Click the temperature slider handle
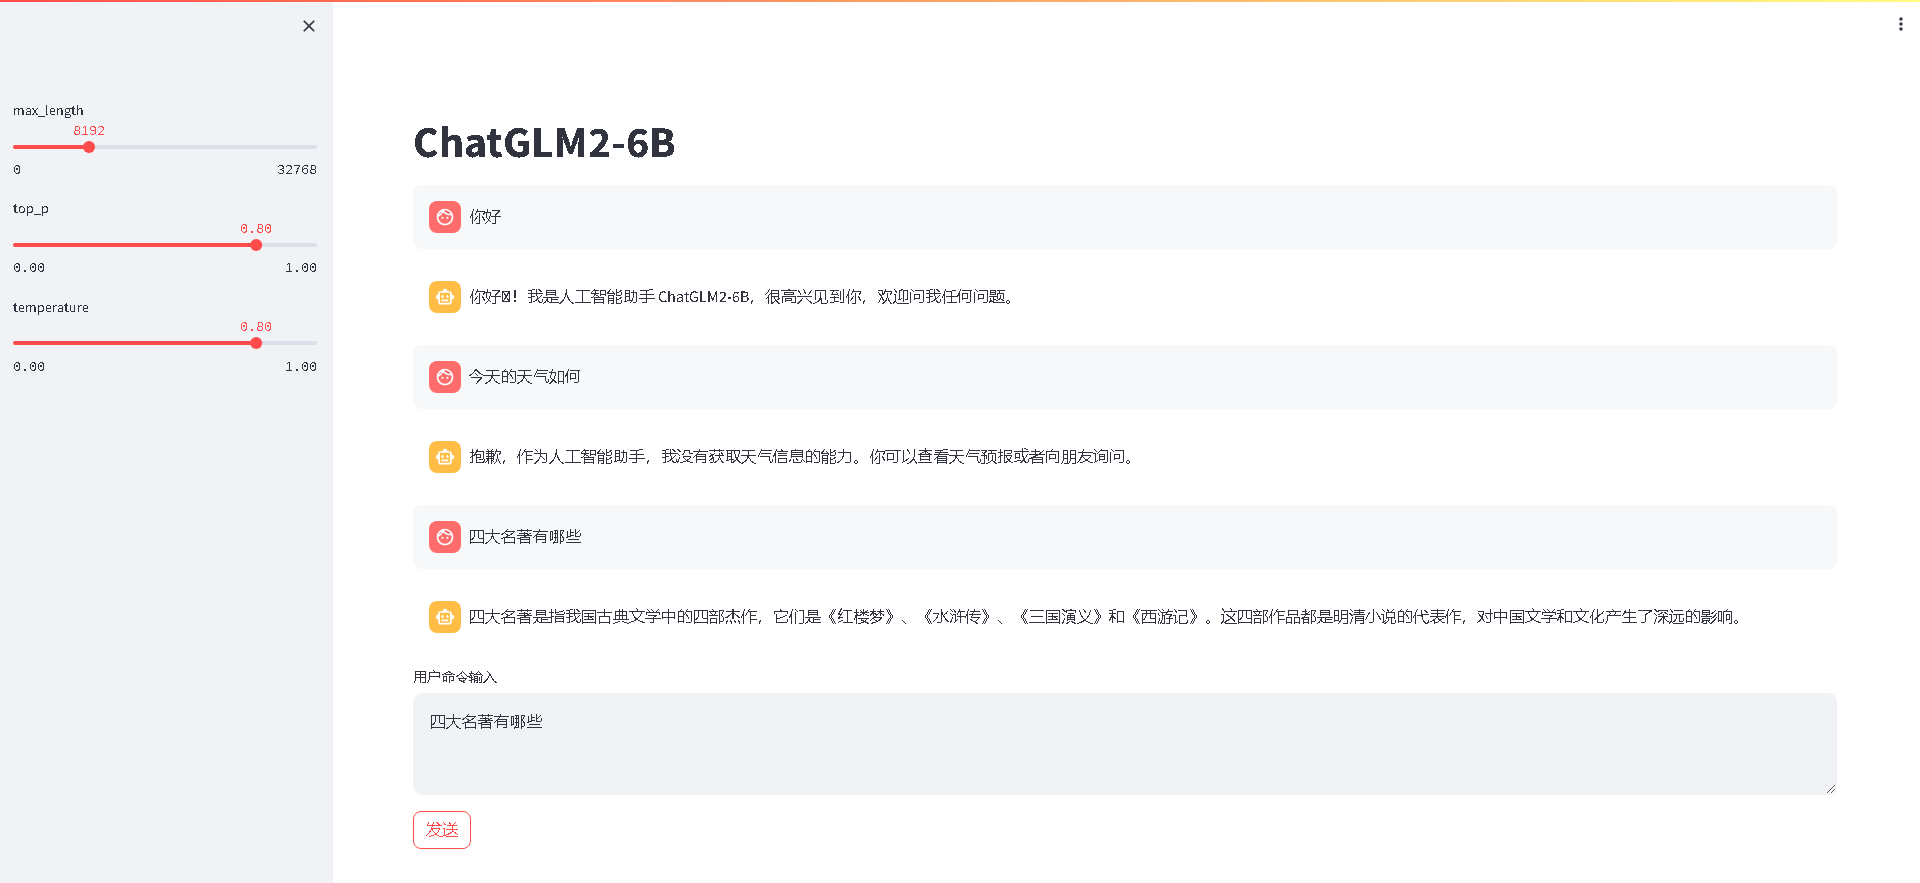 coord(256,343)
